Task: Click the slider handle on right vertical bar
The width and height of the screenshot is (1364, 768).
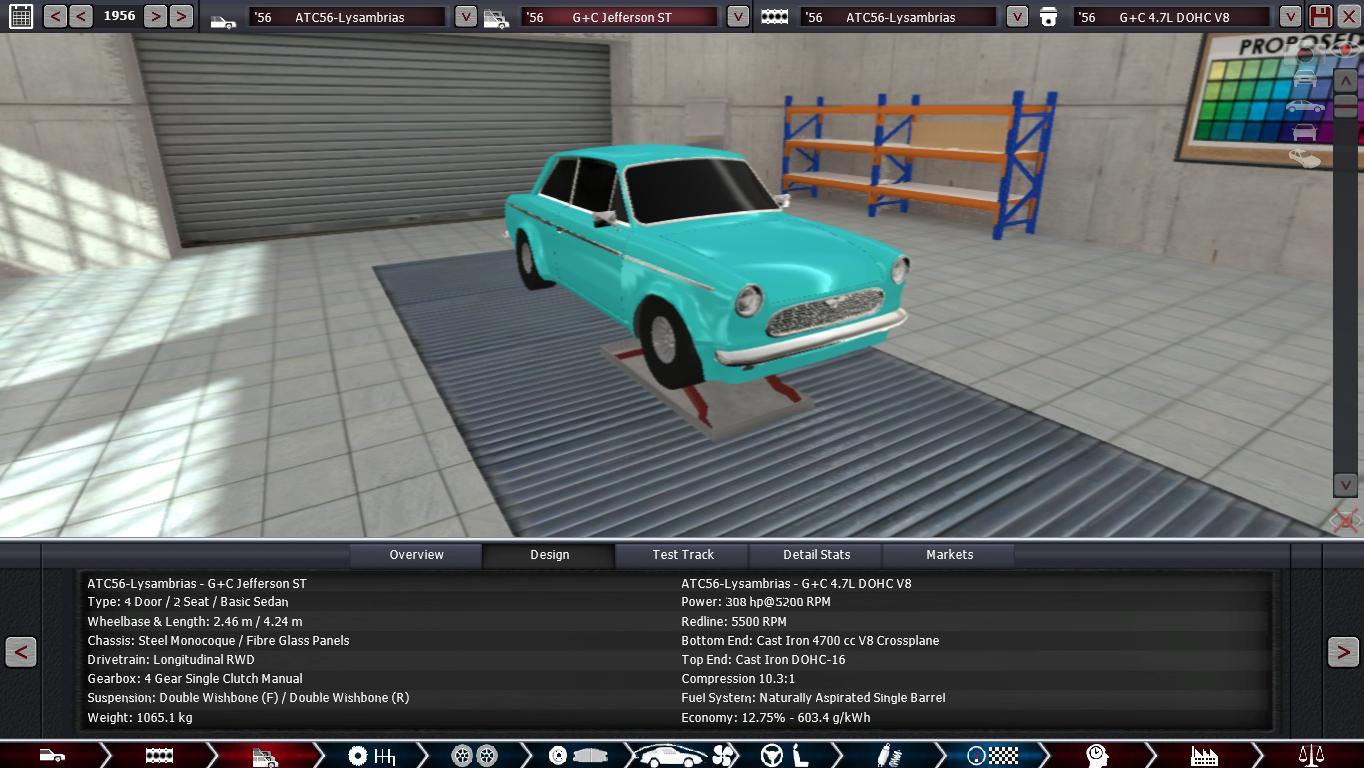Action: point(1346,106)
